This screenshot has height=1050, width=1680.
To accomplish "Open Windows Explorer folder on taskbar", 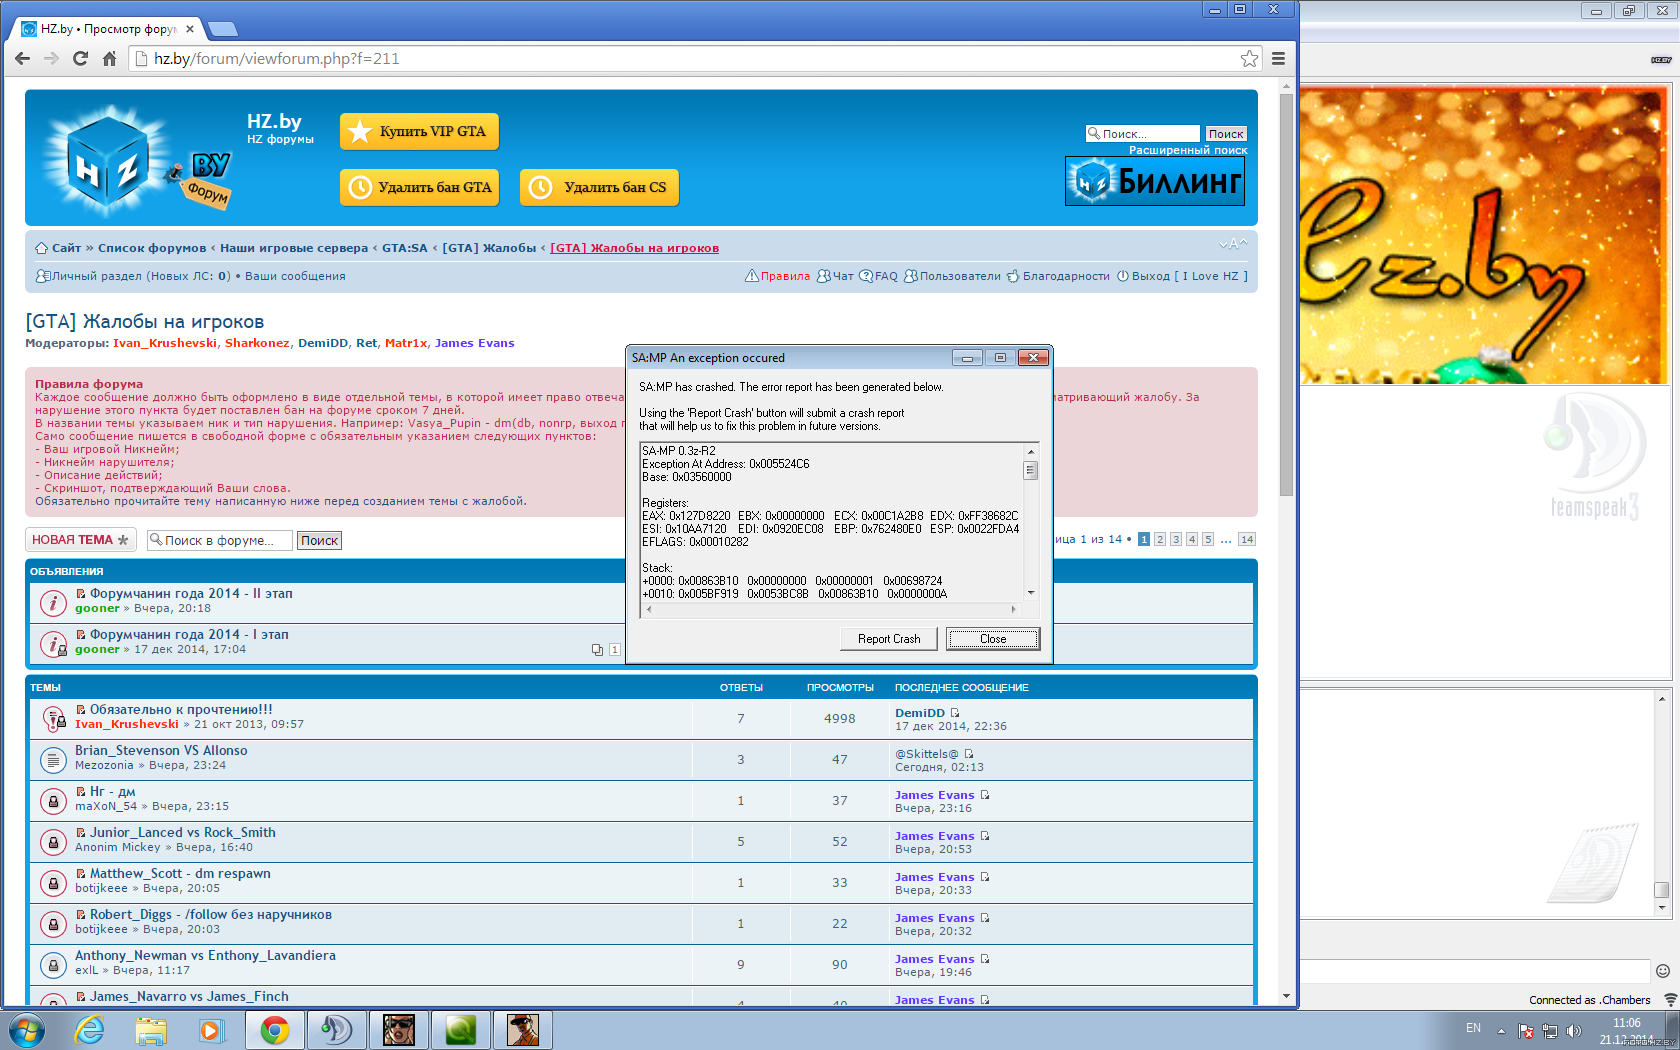I will click(x=151, y=1030).
